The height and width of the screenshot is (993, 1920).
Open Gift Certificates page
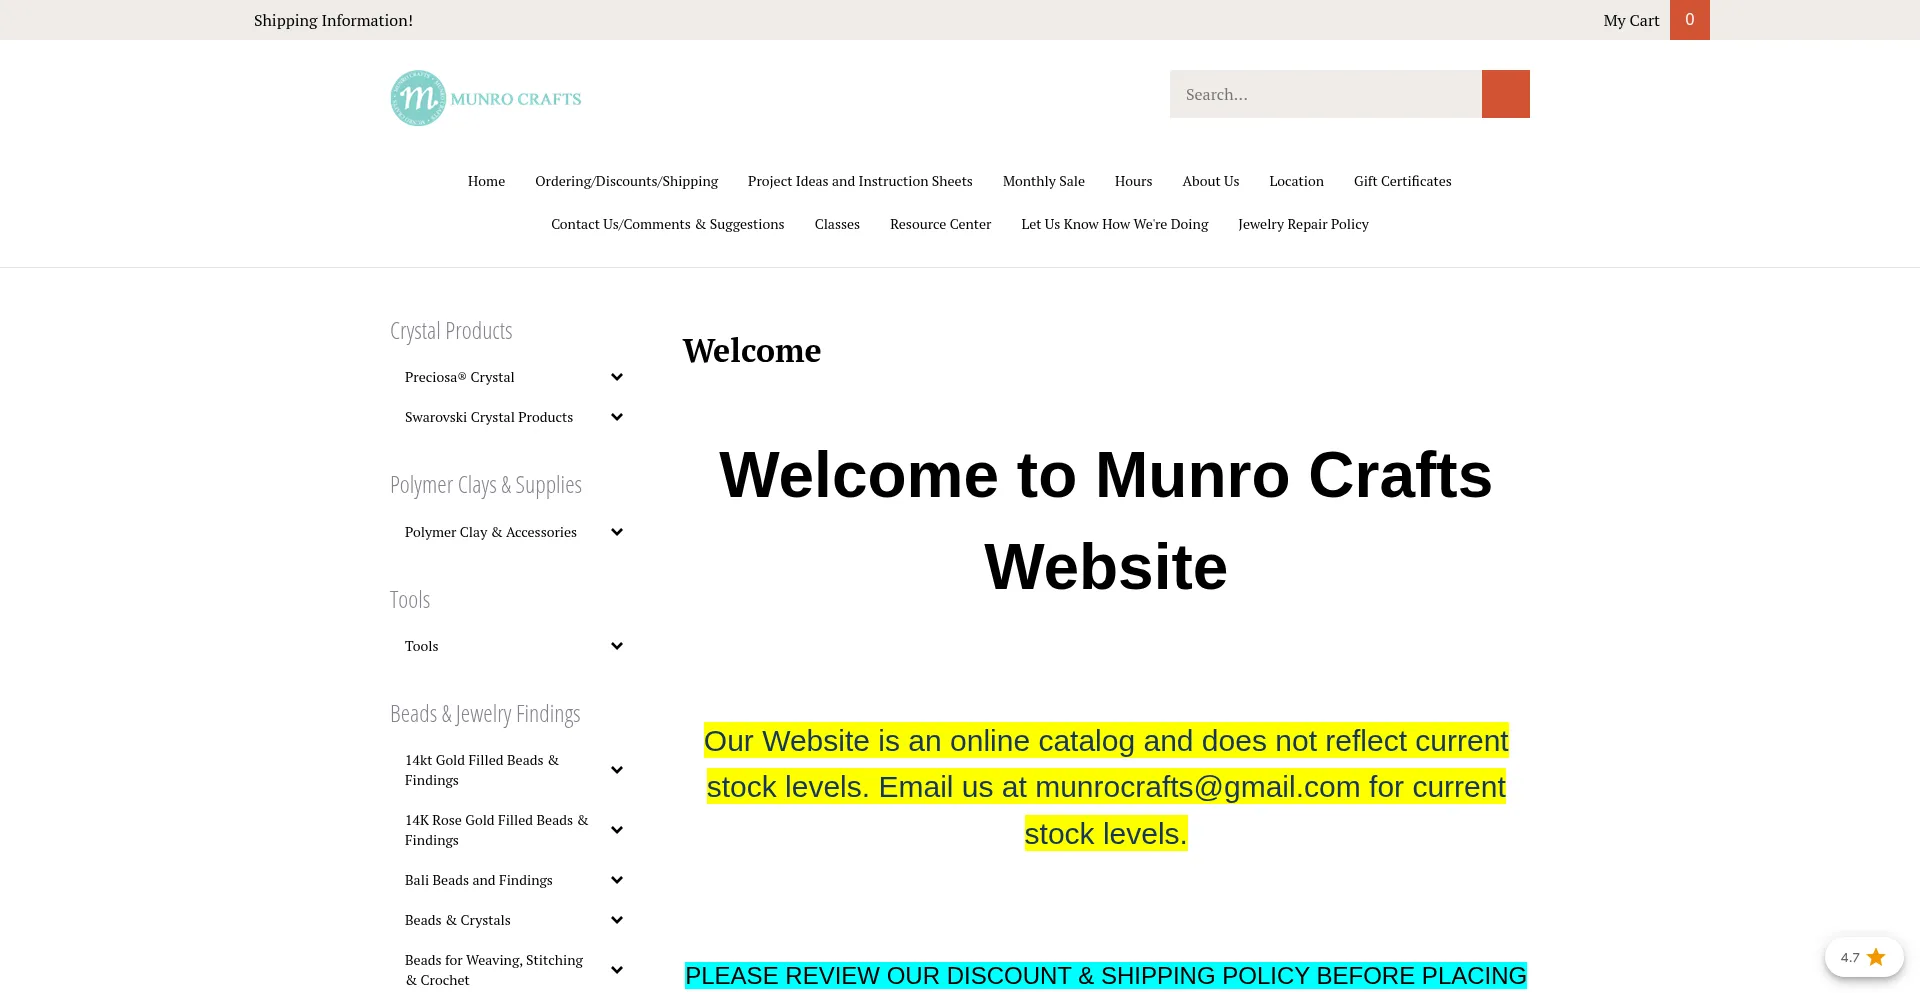pyautogui.click(x=1403, y=181)
